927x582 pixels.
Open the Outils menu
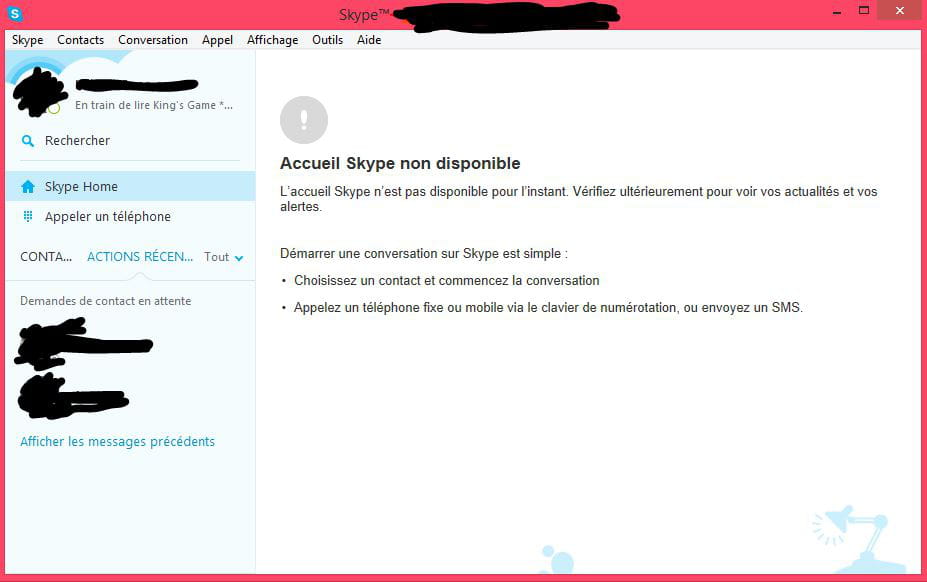pos(328,40)
